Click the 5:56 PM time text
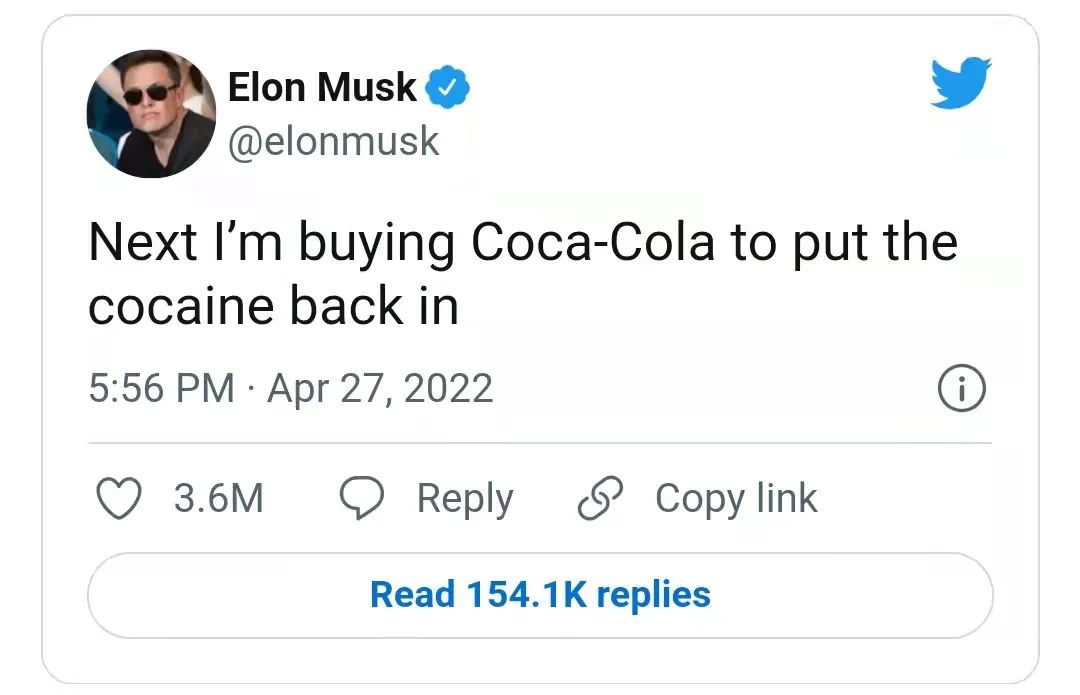 tap(162, 388)
